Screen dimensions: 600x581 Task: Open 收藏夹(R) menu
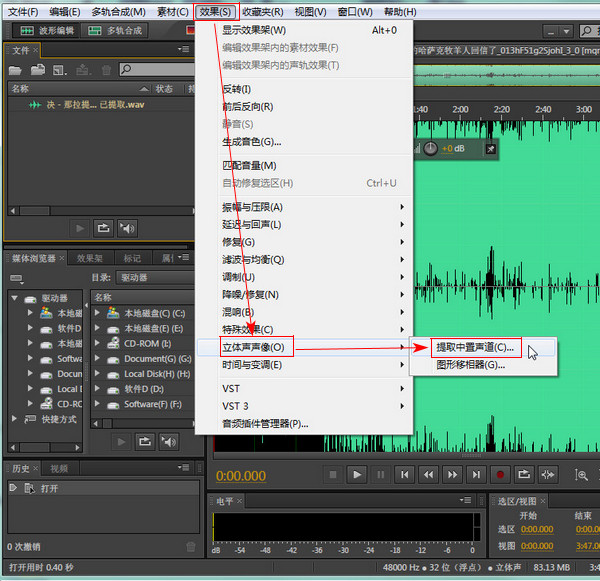click(x=263, y=12)
